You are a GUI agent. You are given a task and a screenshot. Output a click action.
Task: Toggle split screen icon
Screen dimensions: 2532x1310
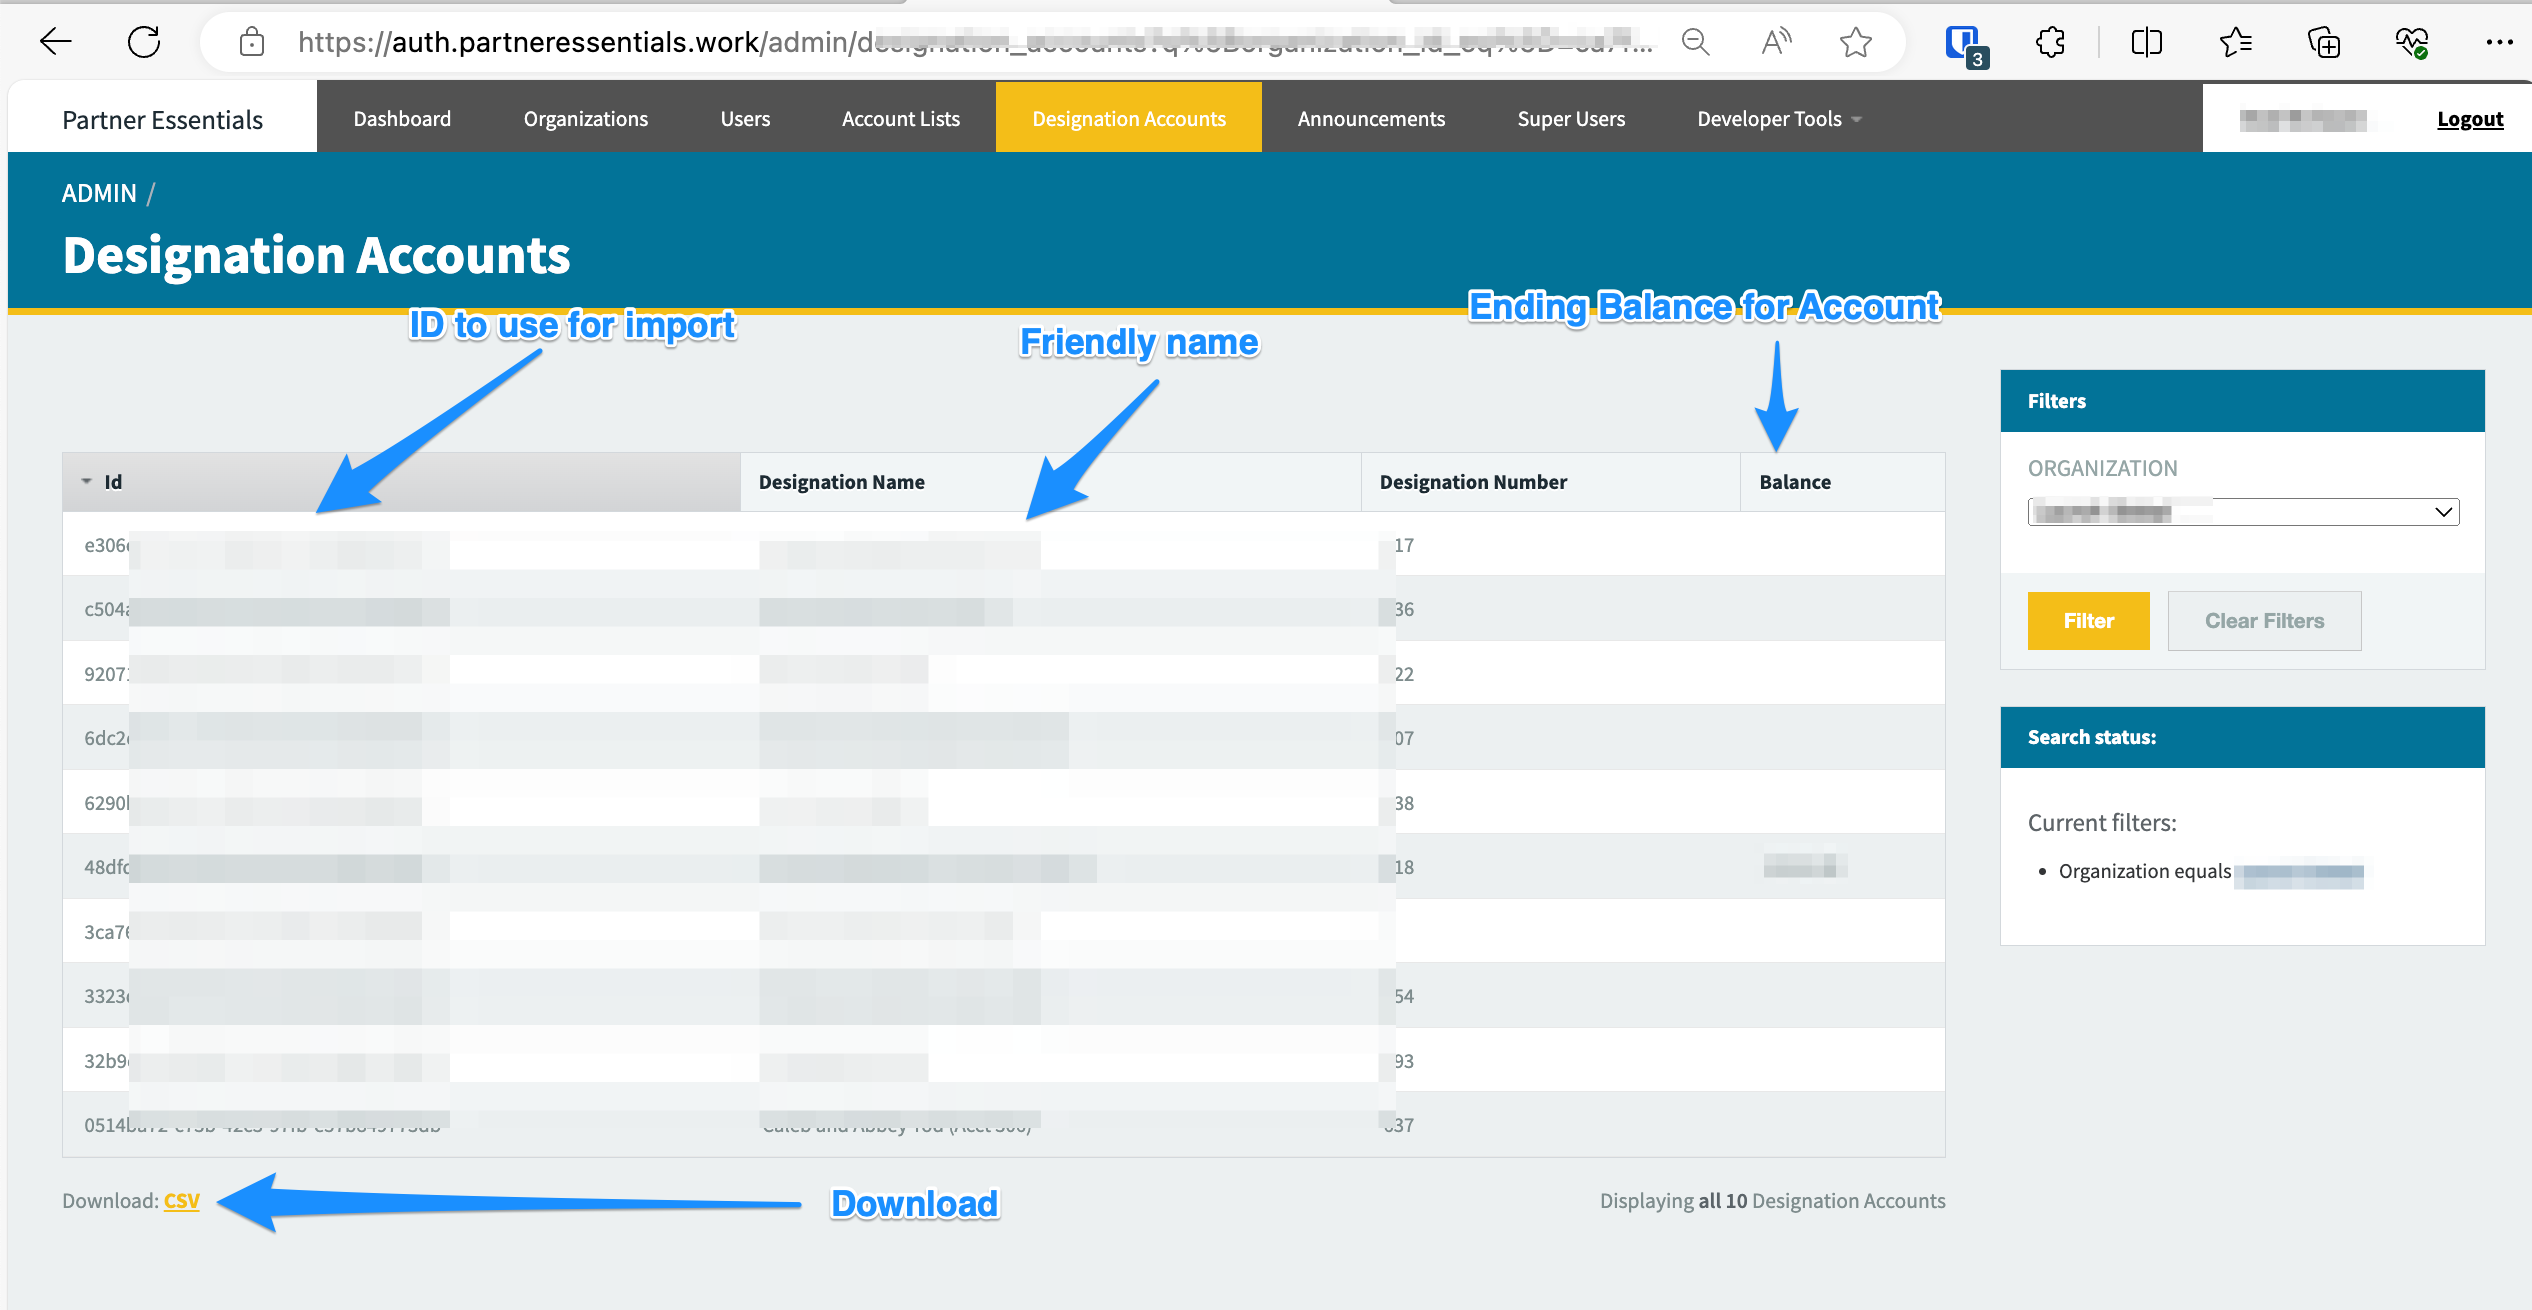pos(2147,42)
